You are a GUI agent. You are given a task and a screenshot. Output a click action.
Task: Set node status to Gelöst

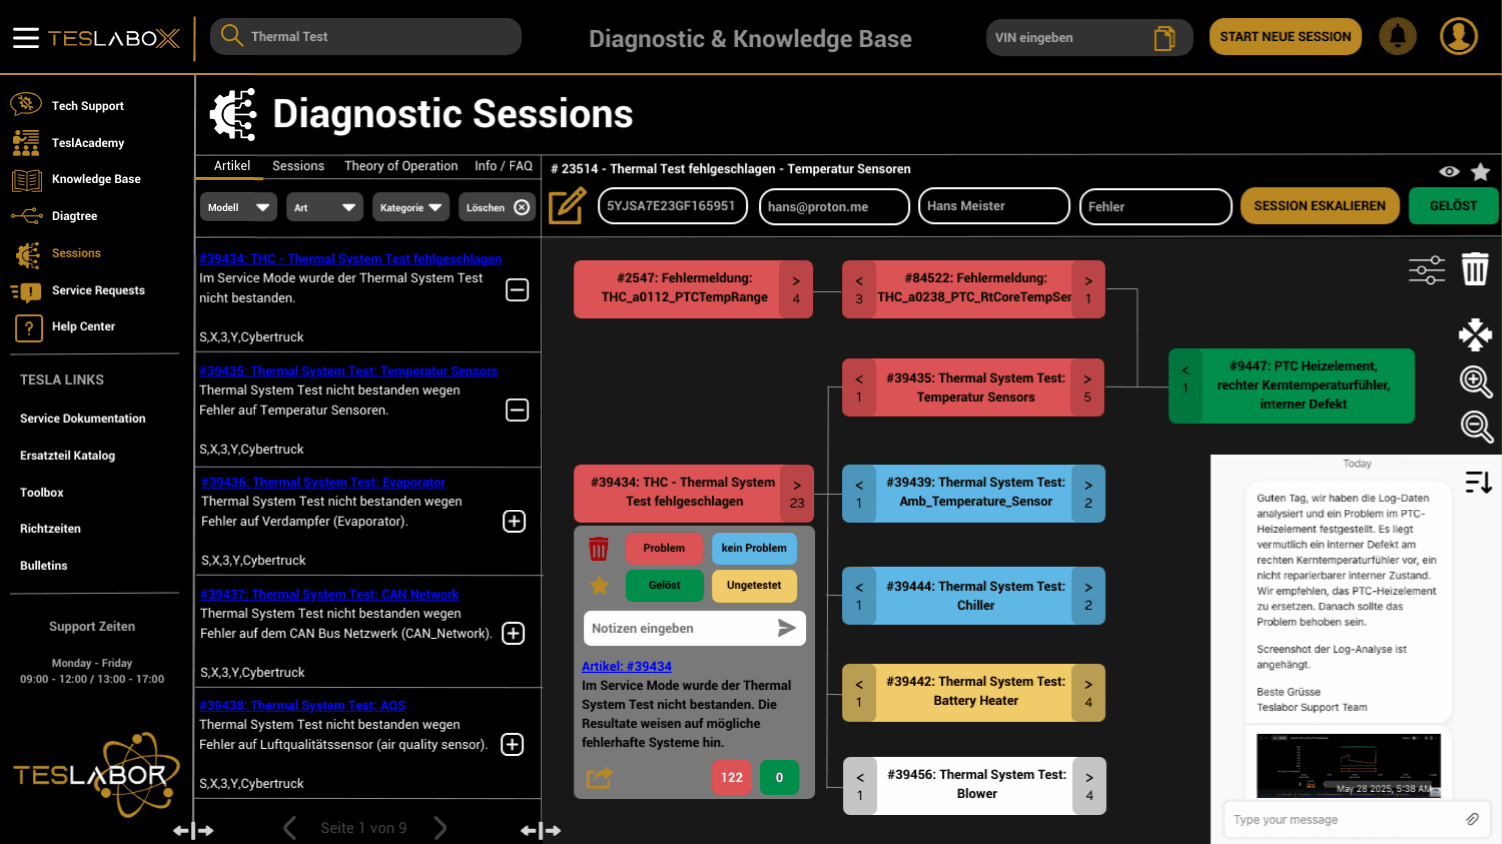pos(664,585)
